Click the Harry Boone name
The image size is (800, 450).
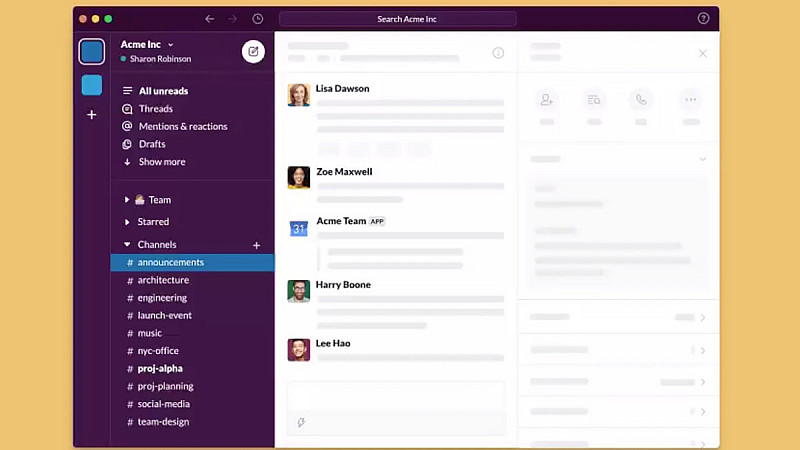click(343, 285)
